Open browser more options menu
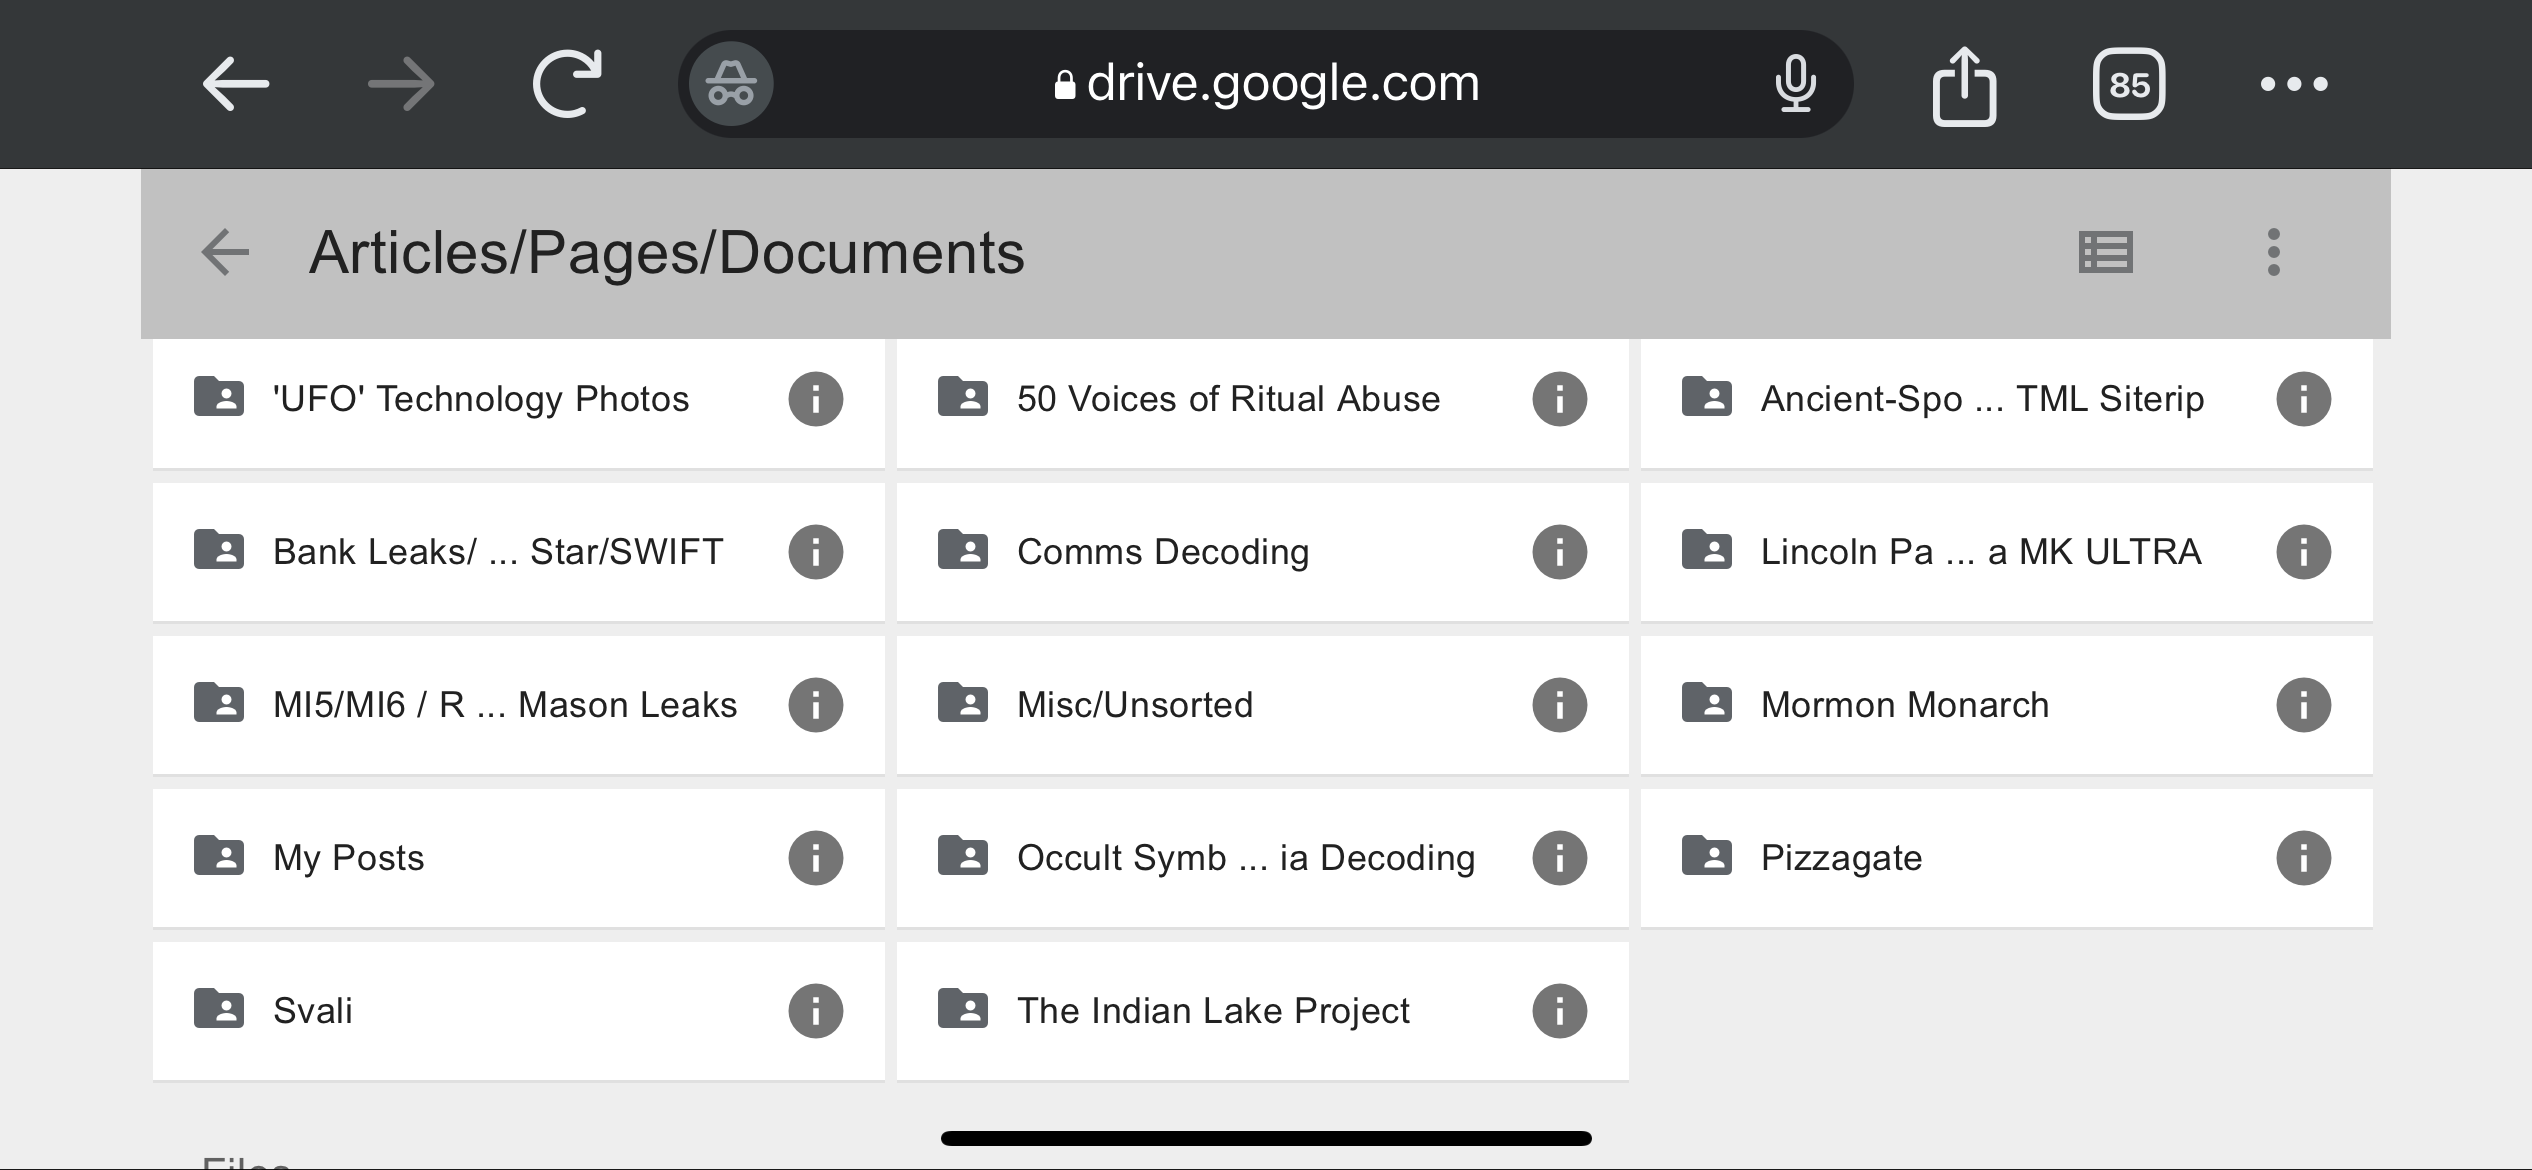The image size is (2532, 1170). click(2293, 84)
